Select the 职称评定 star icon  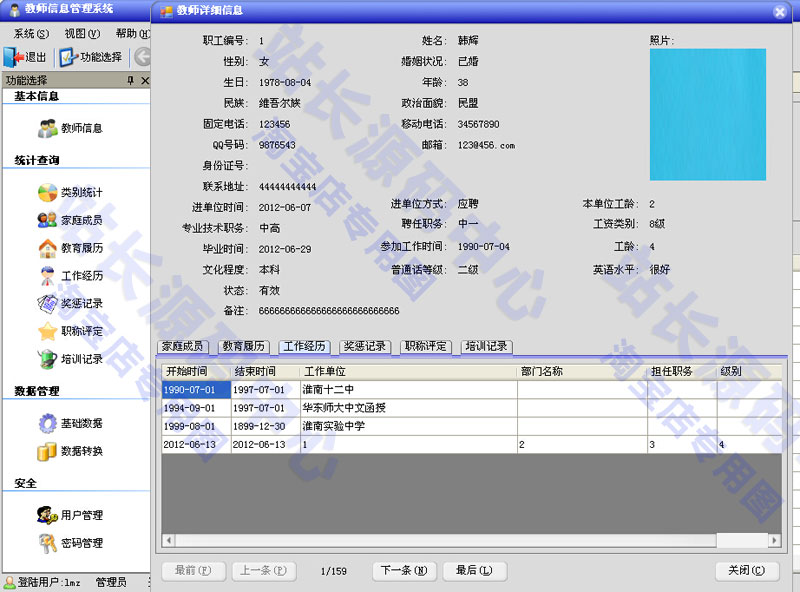coord(48,331)
